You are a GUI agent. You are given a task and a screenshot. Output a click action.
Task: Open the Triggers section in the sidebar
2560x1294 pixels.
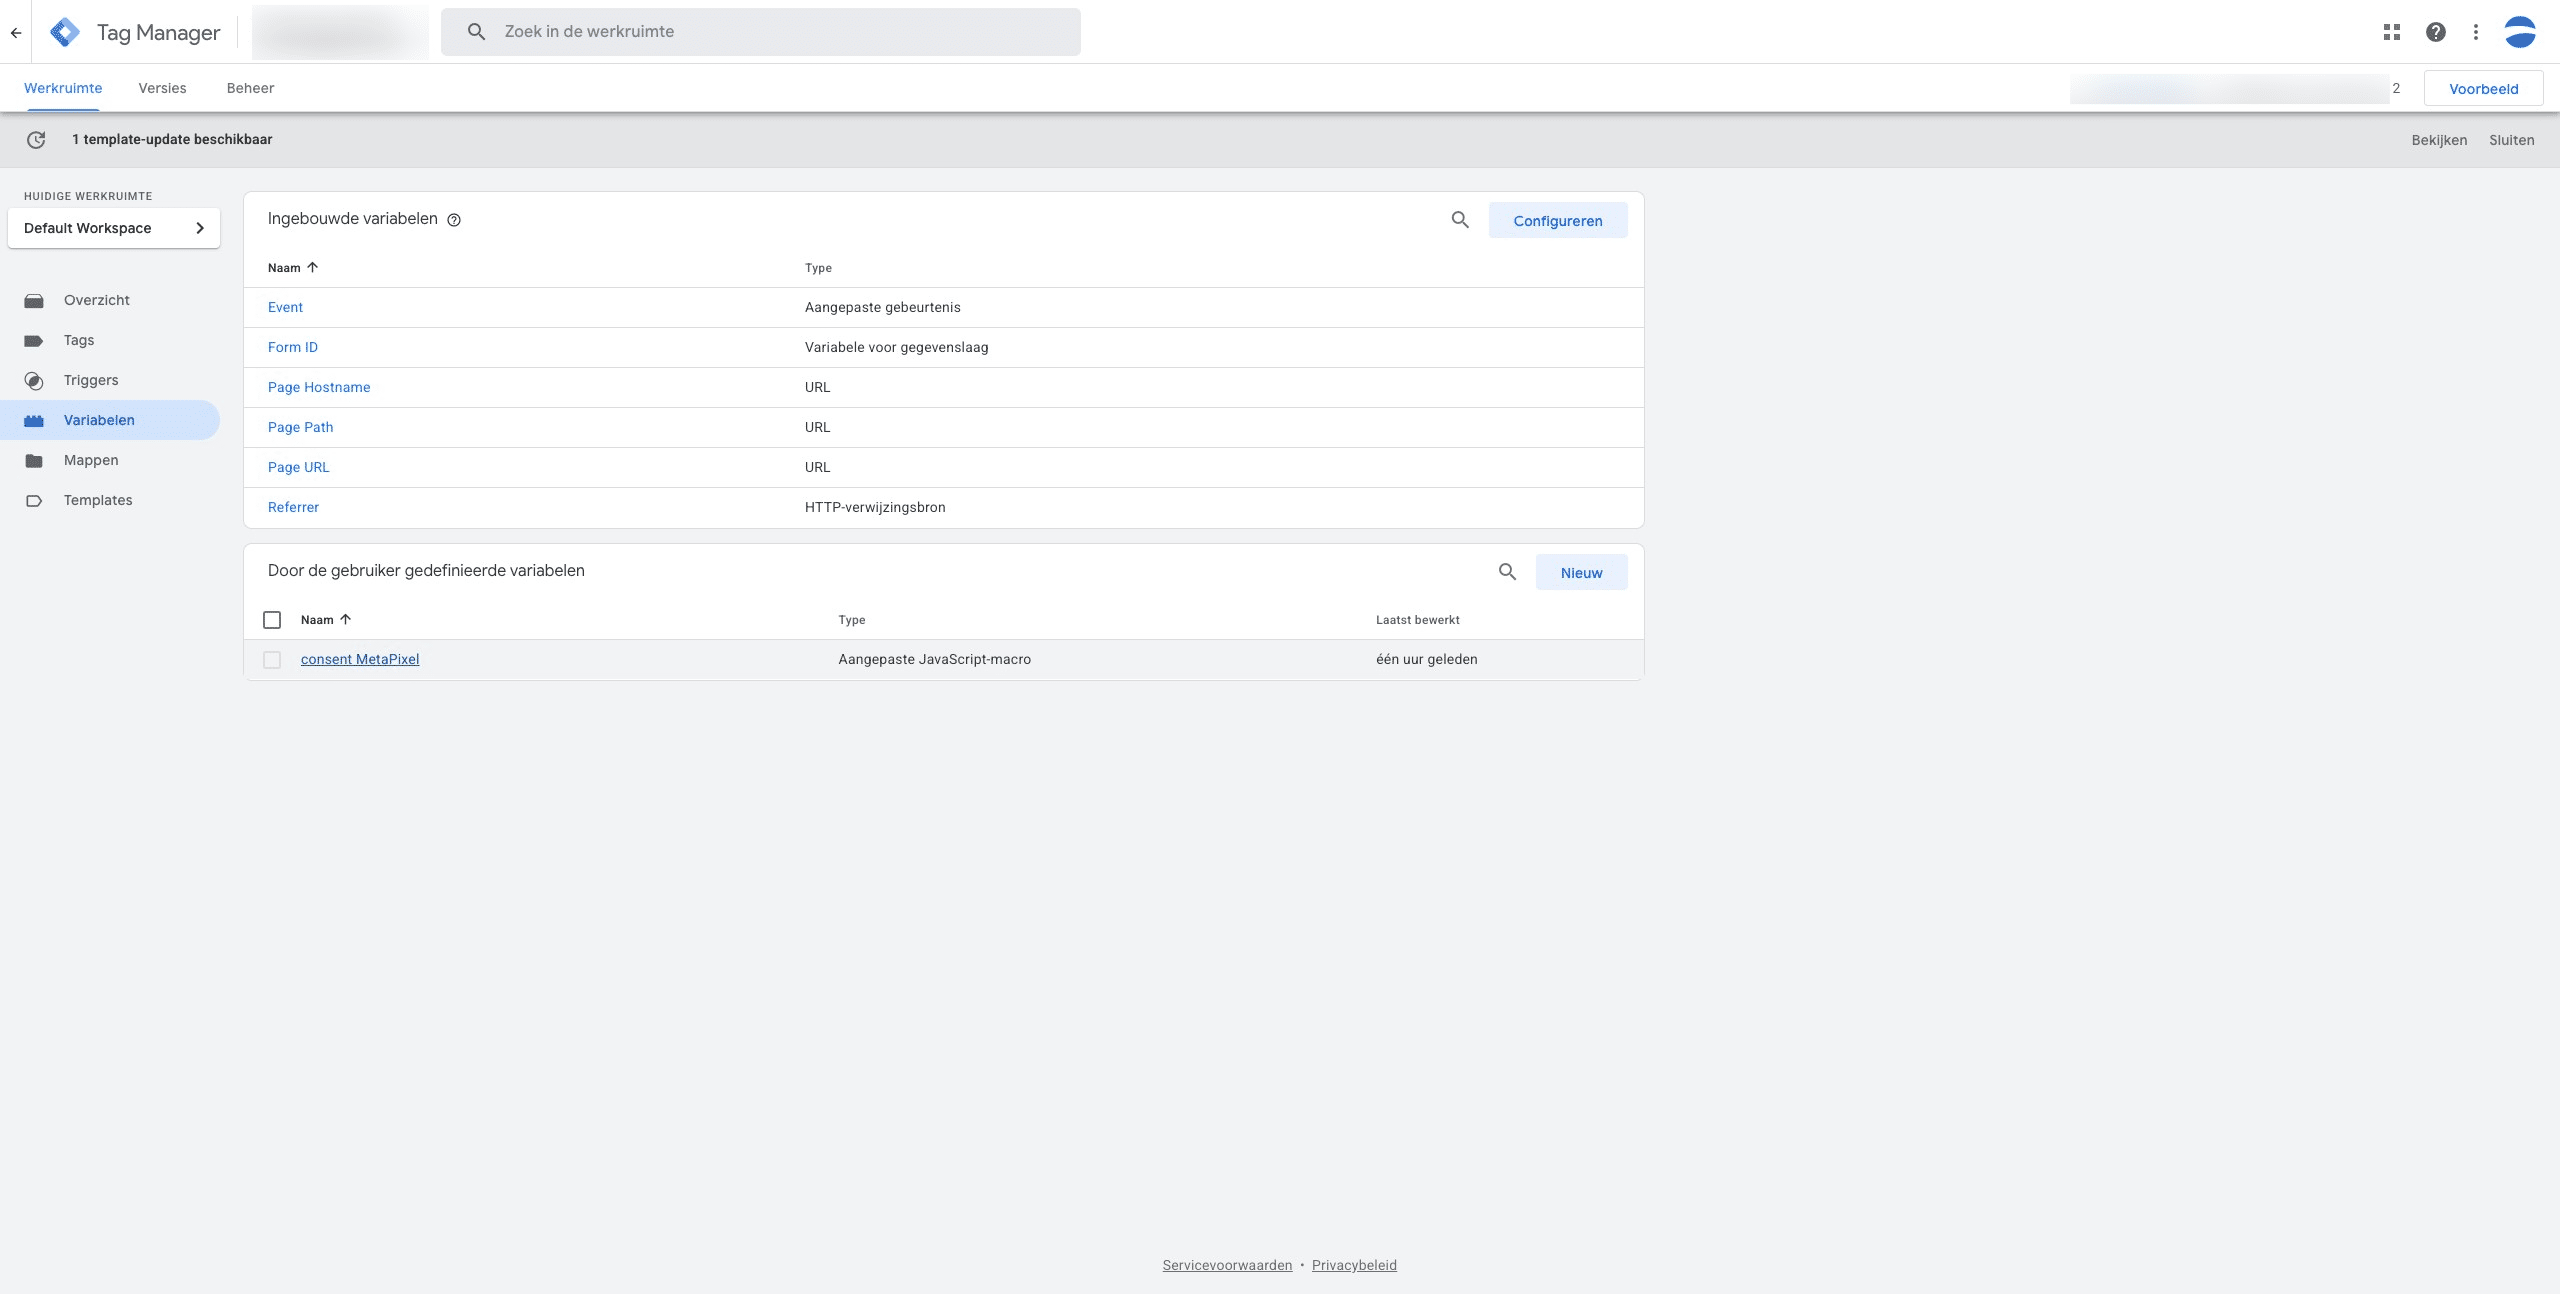click(x=90, y=380)
